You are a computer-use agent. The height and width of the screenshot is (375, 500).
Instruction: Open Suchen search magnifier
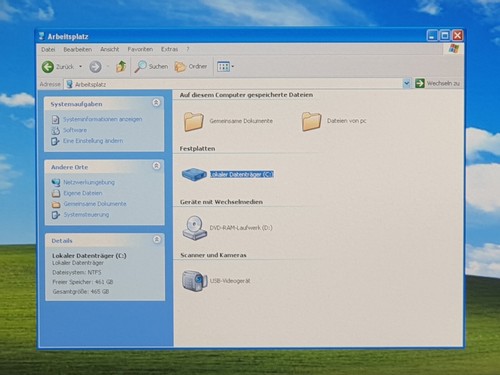[x=140, y=66]
